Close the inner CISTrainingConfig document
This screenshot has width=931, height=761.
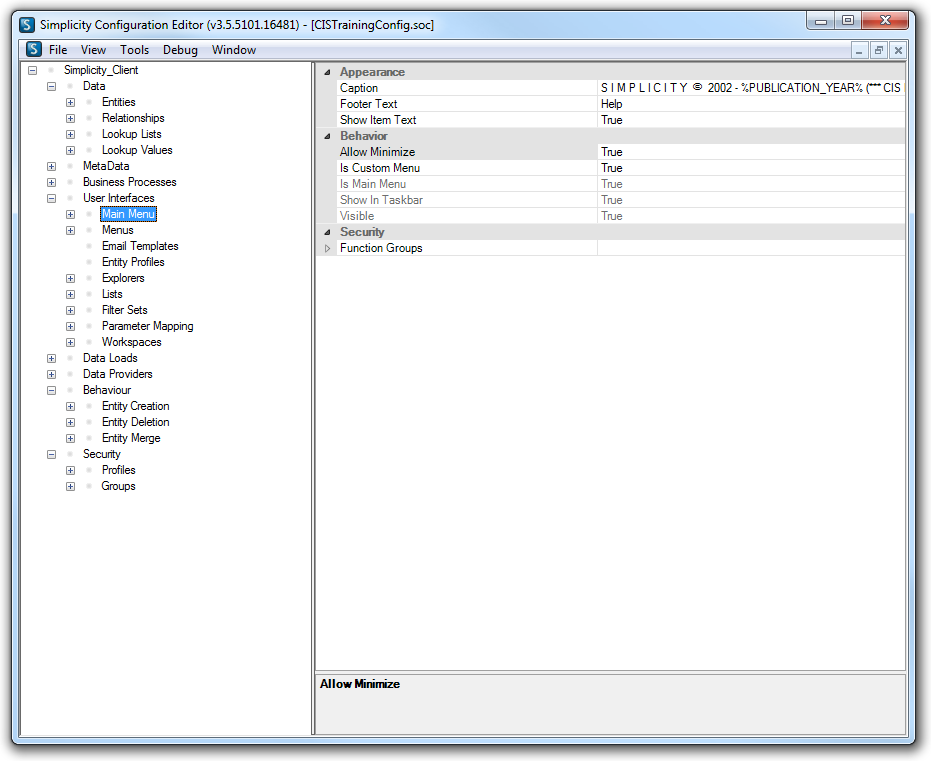pyautogui.click(x=898, y=50)
